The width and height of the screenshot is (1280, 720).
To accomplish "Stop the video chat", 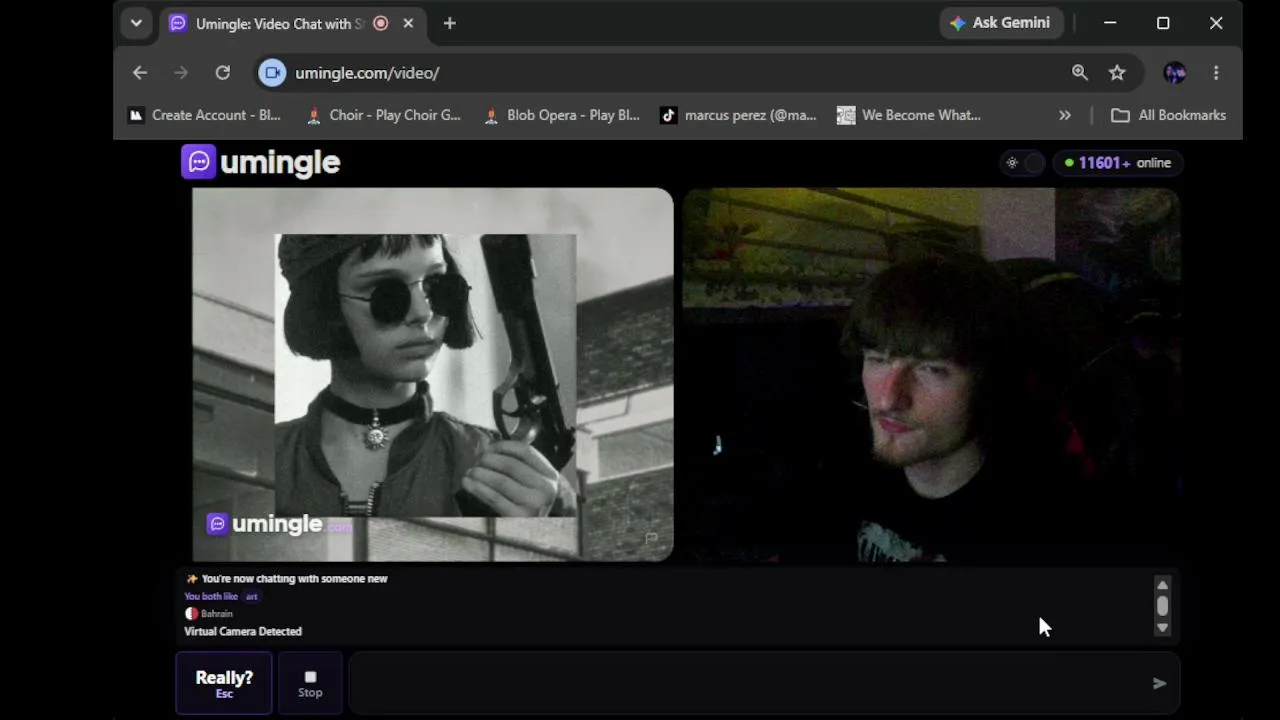I will pyautogui.click(x=310, y=683).
